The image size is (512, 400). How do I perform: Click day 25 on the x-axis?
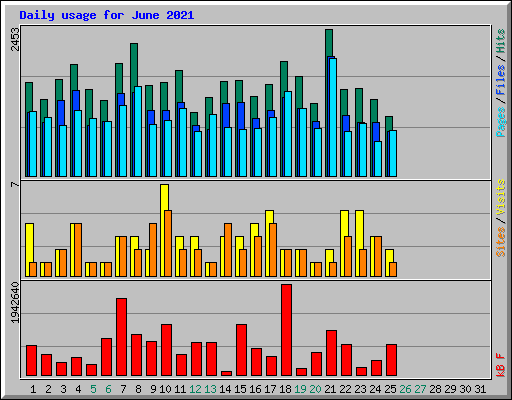coord(390,389)
